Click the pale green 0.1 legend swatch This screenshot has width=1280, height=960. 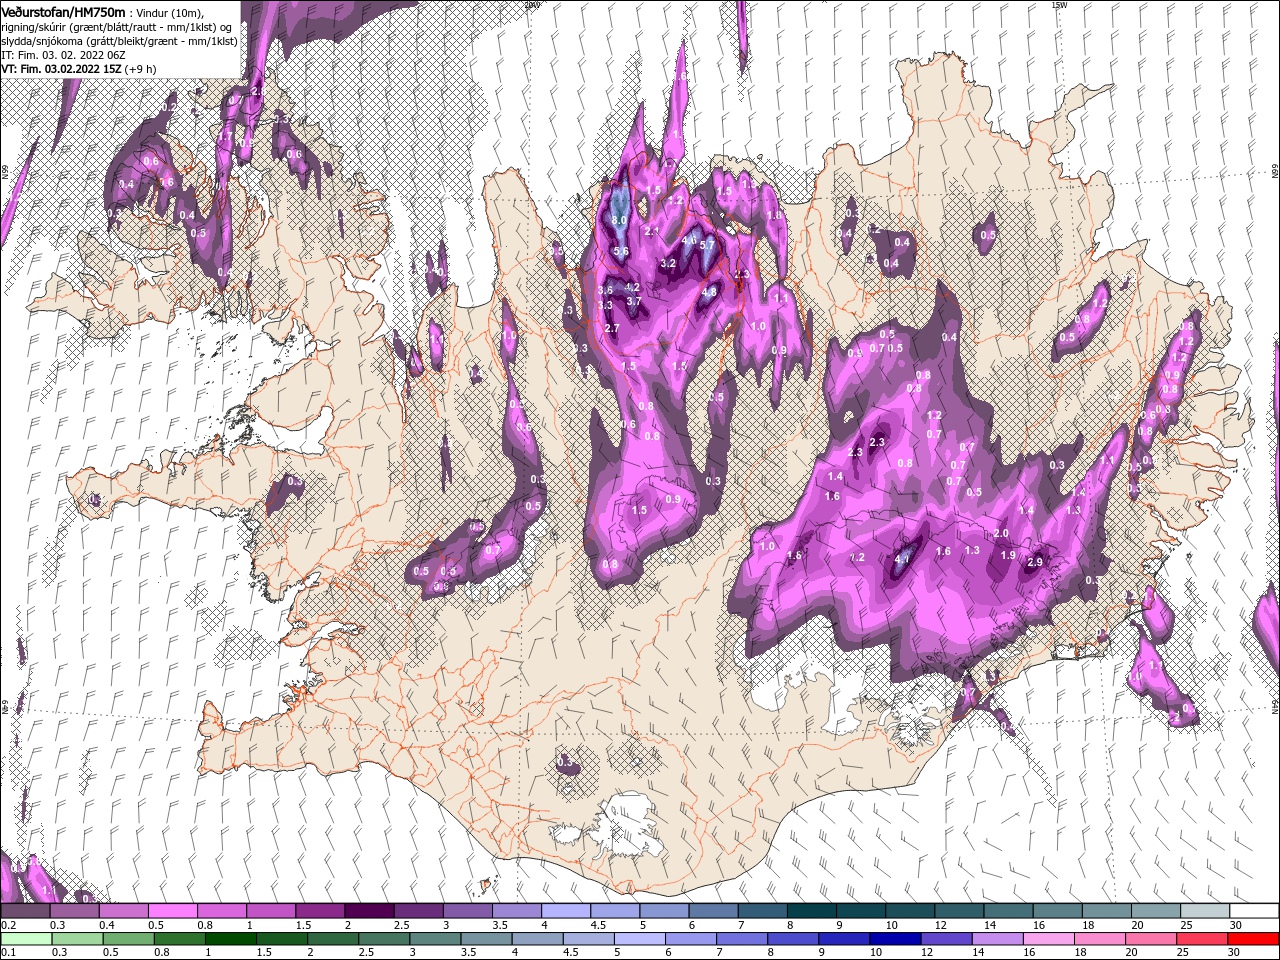[25, 938]
